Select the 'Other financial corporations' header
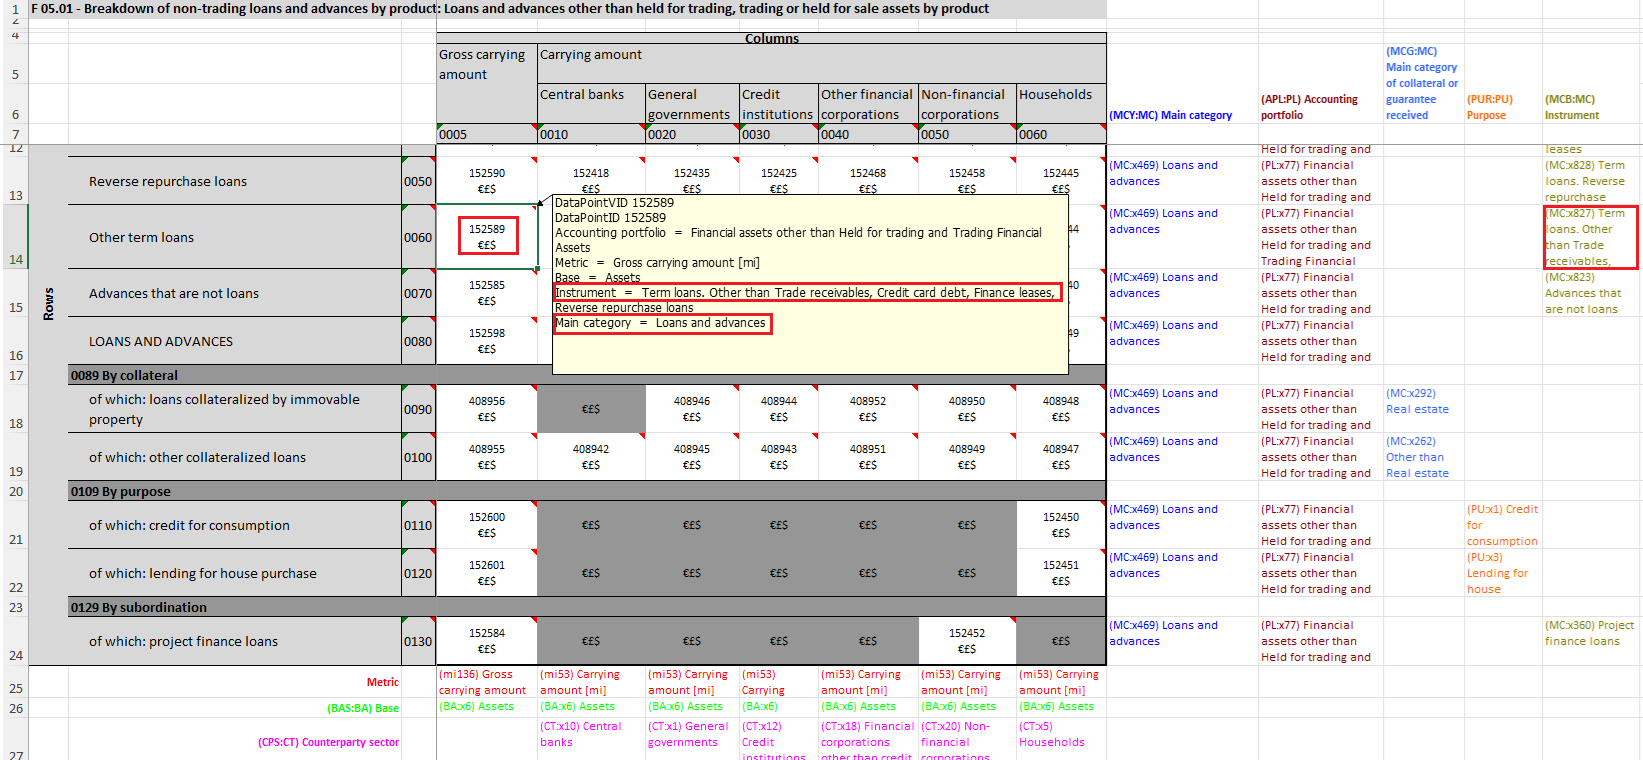The width and height of the screenshot is (1643, 760). (868, 104)
